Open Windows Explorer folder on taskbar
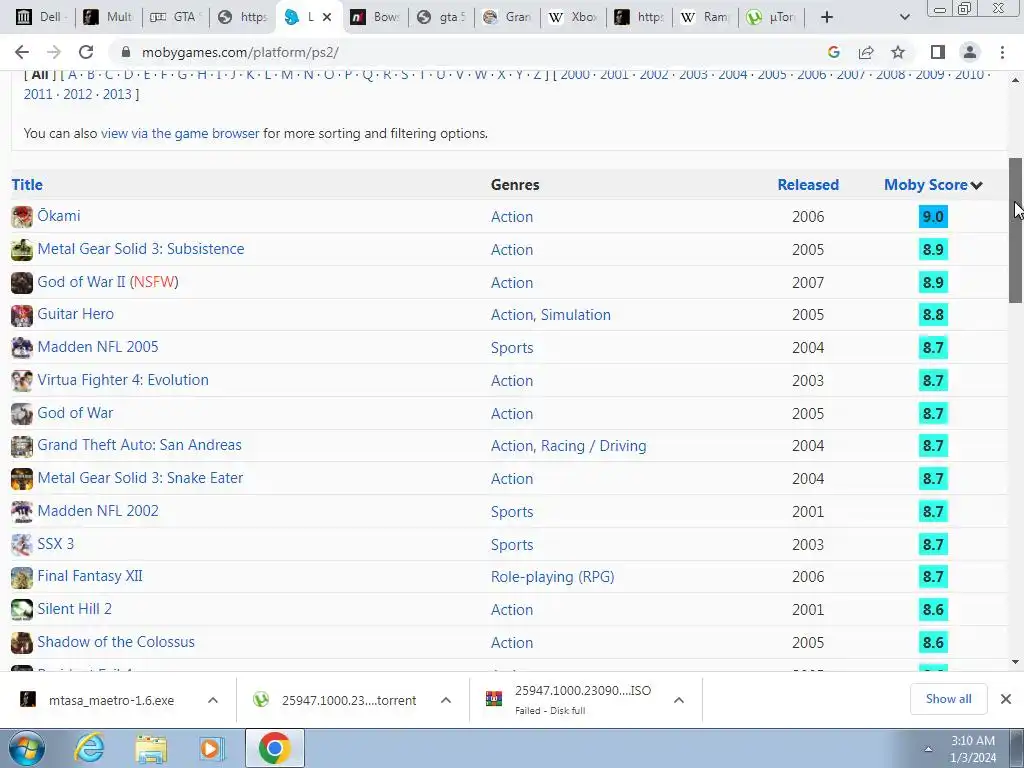Screen dimensions: 1024x768 click(x=151, y=748)
